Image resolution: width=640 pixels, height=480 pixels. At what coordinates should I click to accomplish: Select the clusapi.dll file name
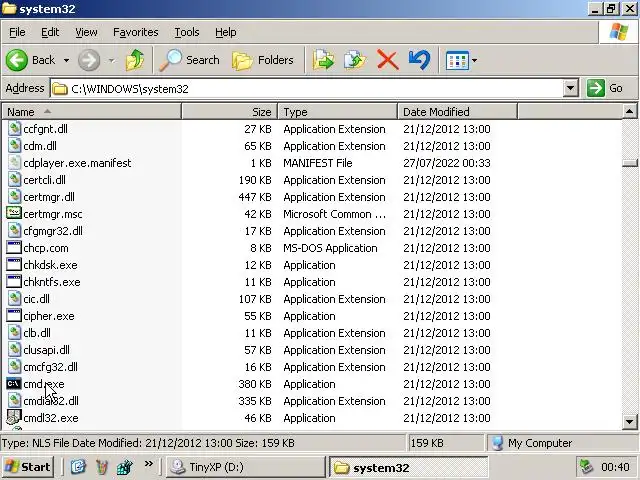click(47, 350)
